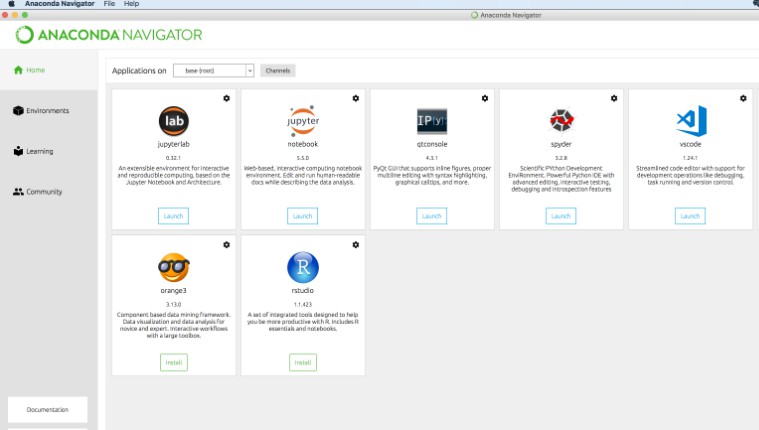The width and height of the screenshot is (759, 430).
Task: Switch to the Environments tab
Action: coord(48,110)
